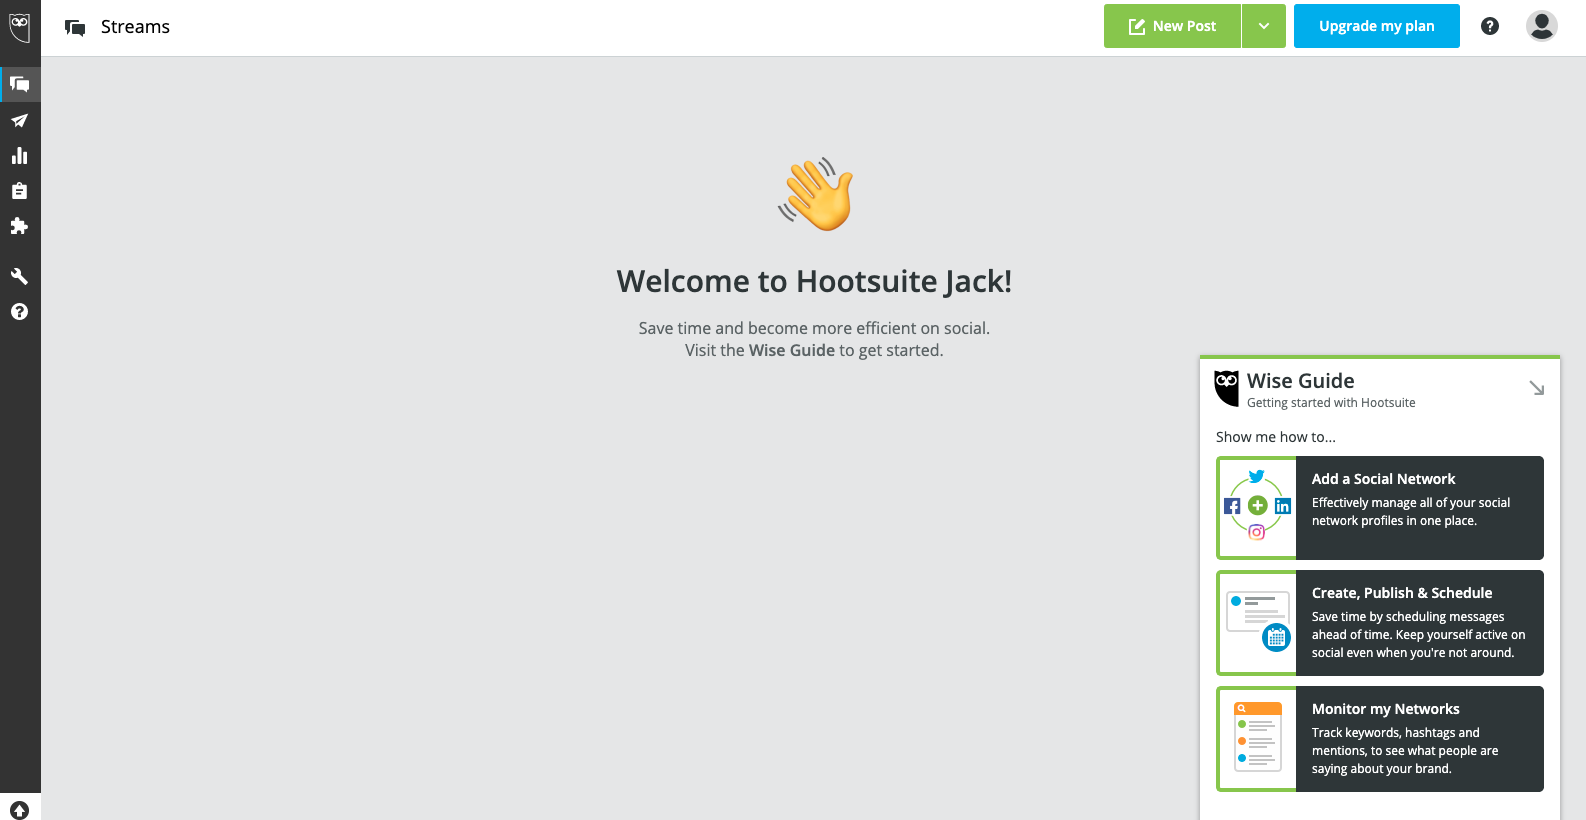
Task: Click the social networks thumbnail image
Action: pyautogui.click(x=1257, y=508)
